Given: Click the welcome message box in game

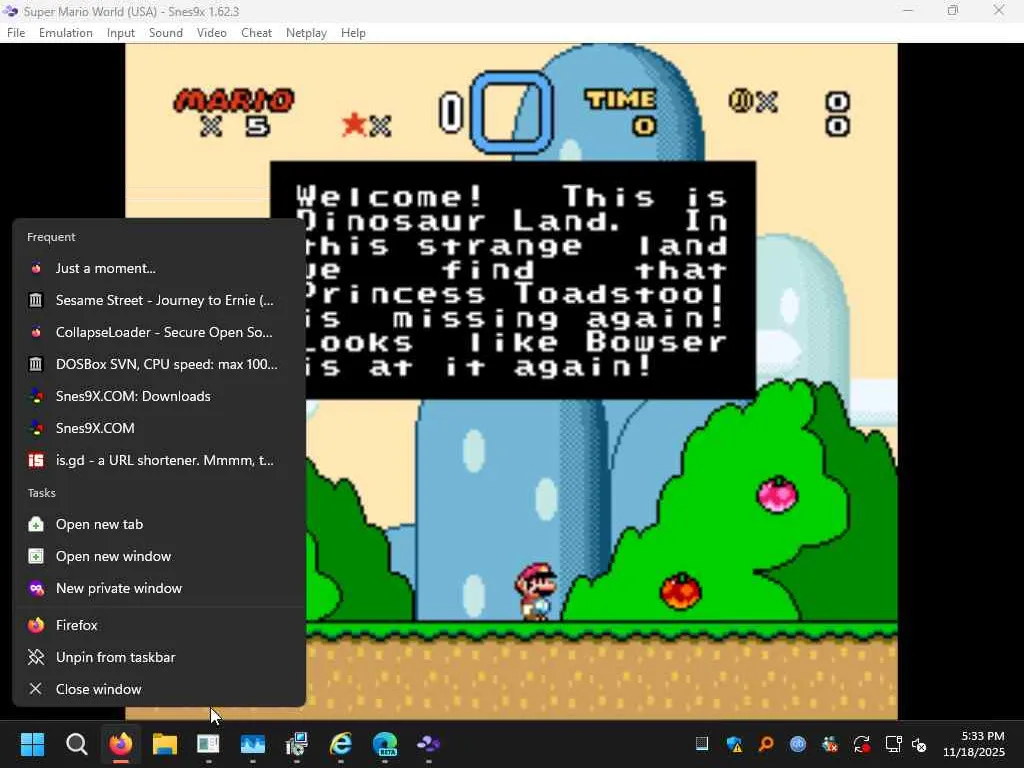Looking at the screenshot, I should tap(513, 280).
